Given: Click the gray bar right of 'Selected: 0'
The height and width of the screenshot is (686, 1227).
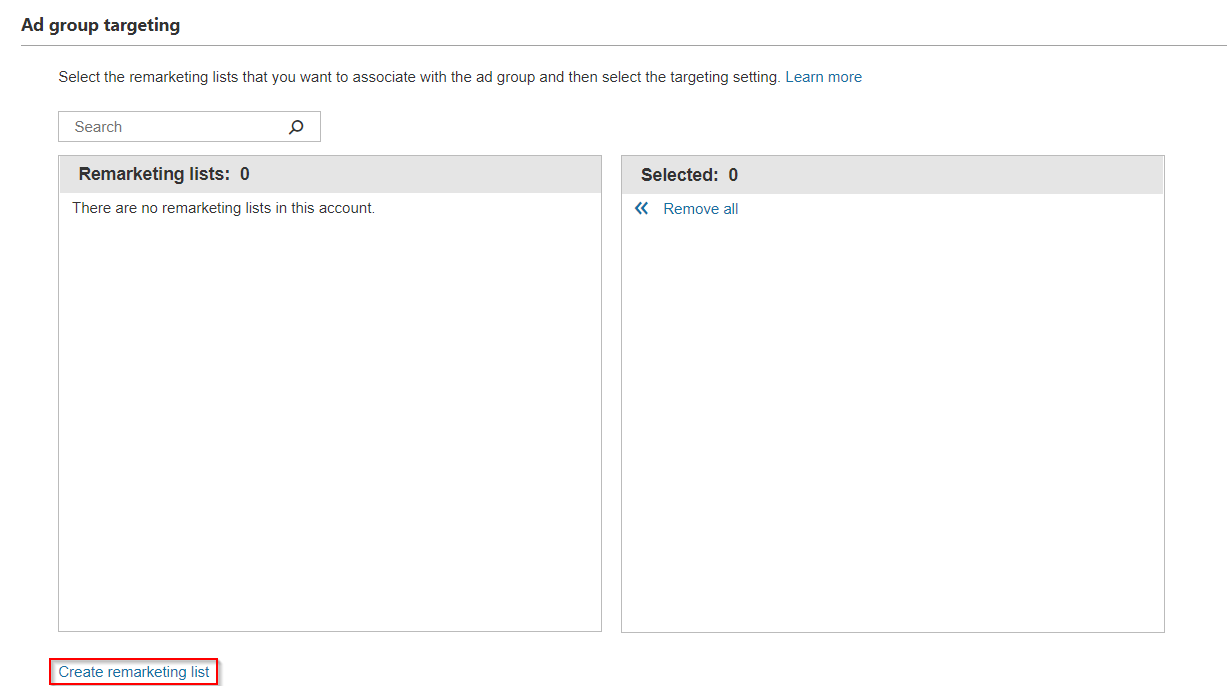Looking at the screenshot, I should coord(950,175).
